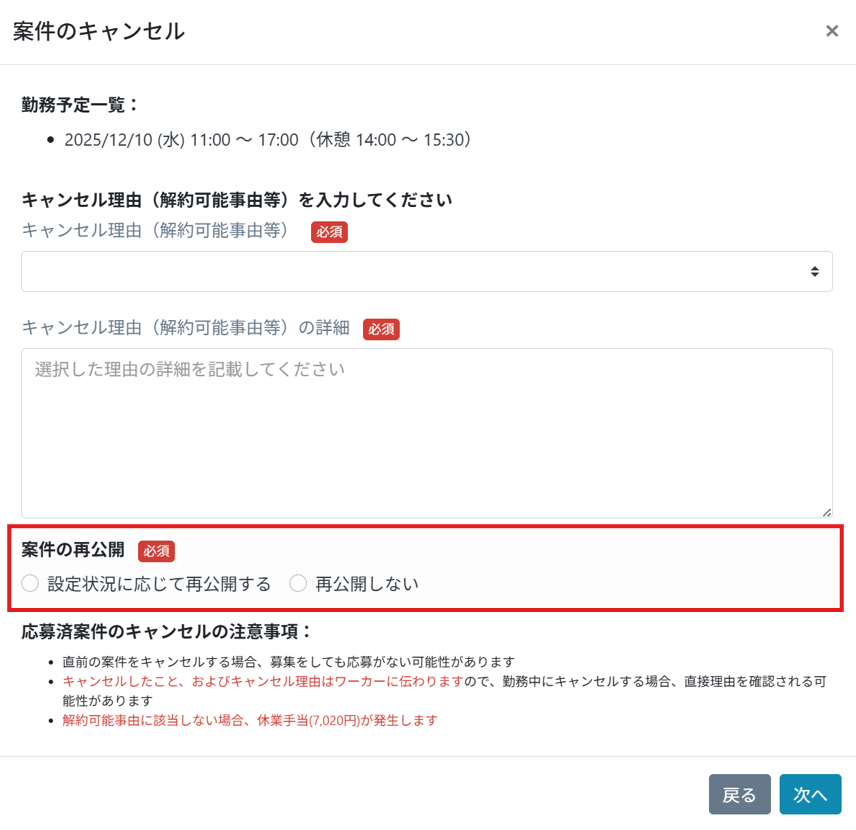
Task: Click the 必須 badge beside the details label
Action: click(381, 328)
